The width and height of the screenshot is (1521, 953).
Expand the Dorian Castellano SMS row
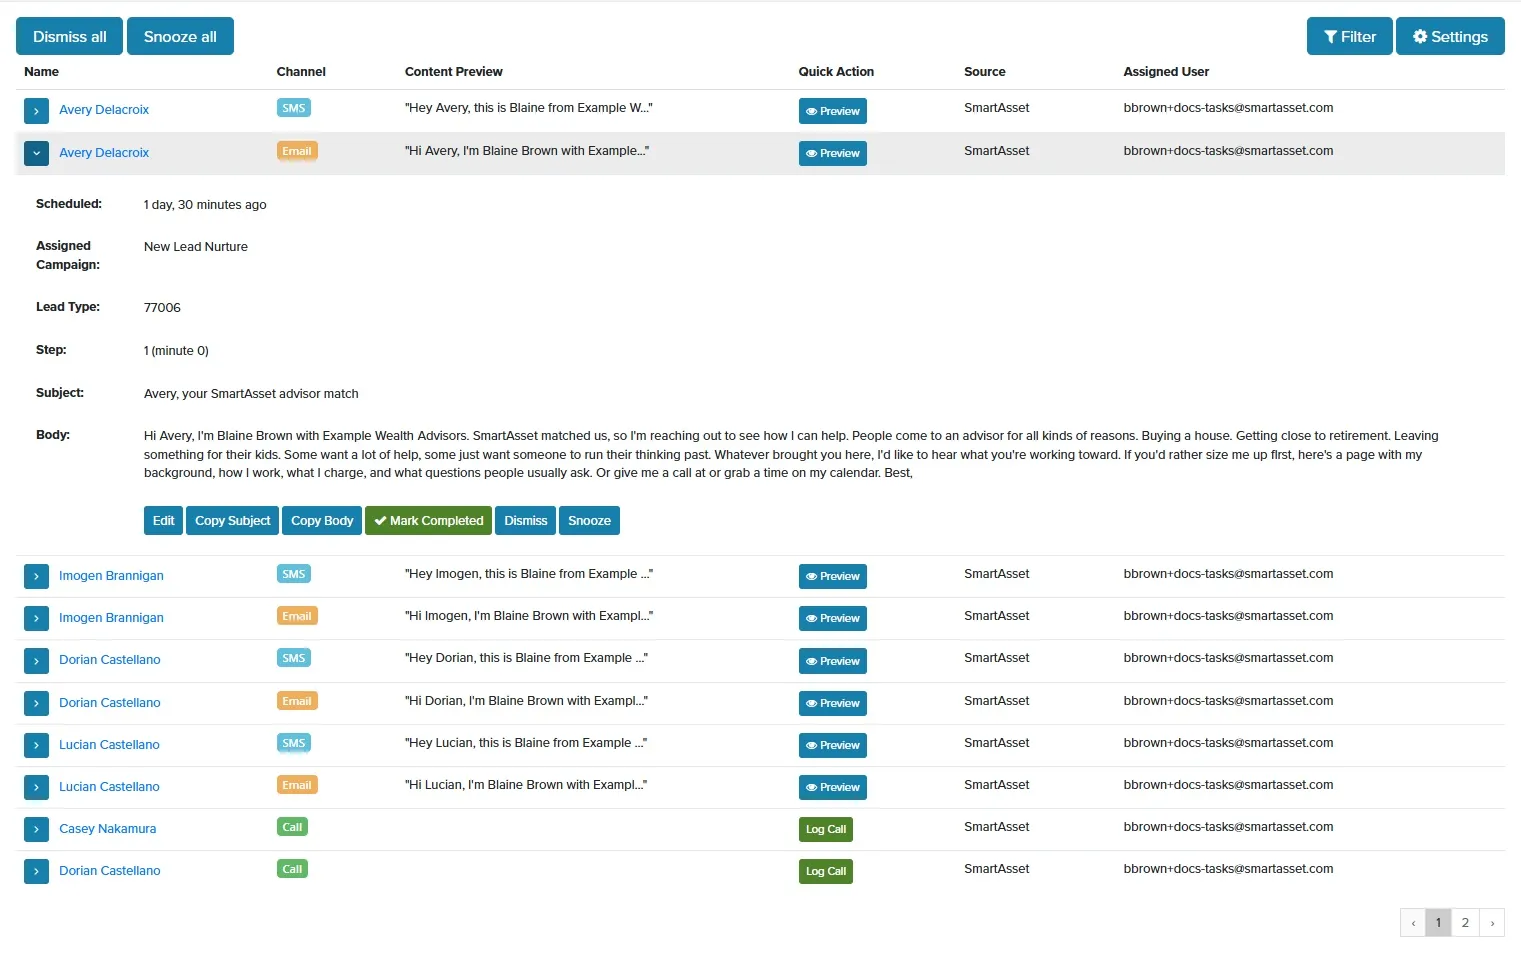[36, 660]
